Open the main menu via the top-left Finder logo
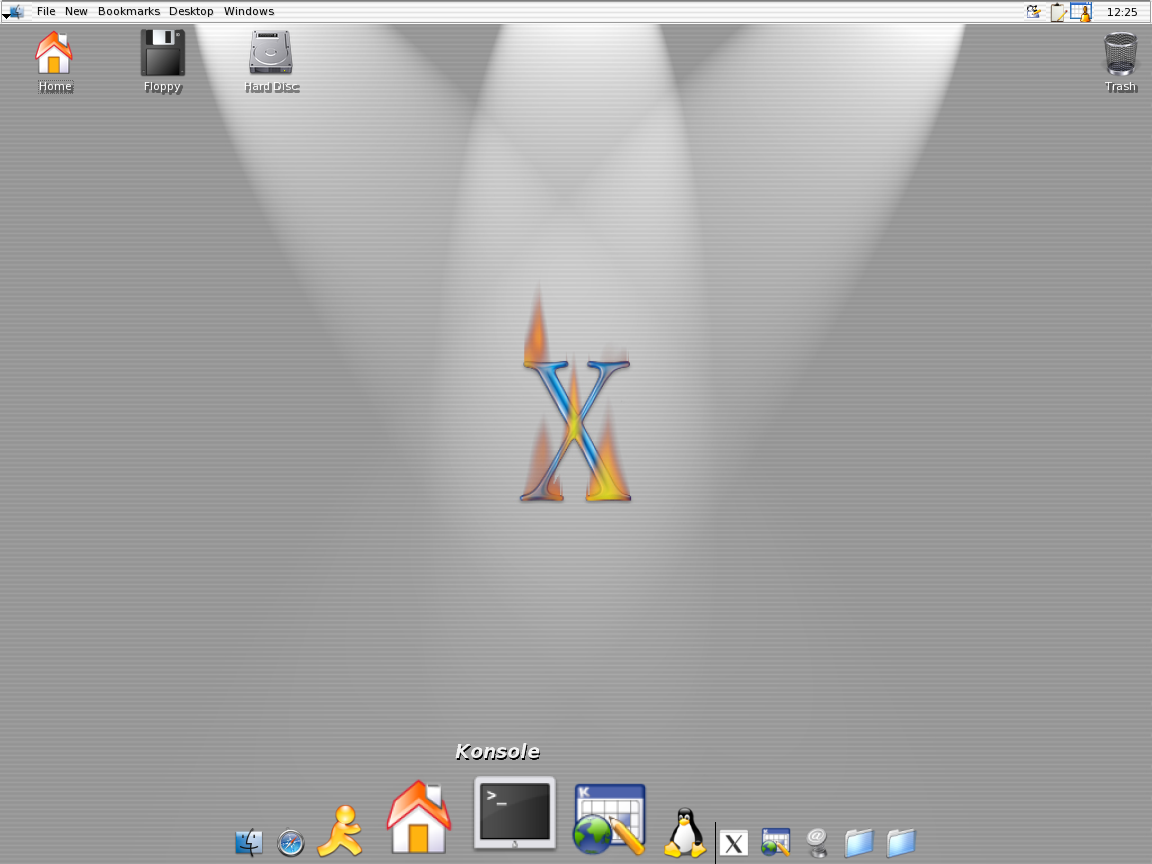This screenshot has width=1152, height=864. point(14,12)
